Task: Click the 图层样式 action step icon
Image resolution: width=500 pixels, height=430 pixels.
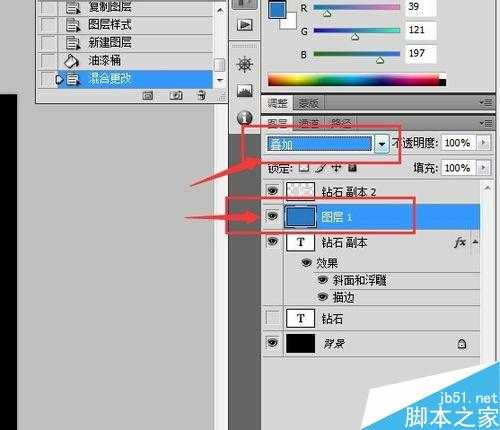Action: coord(72,25)
